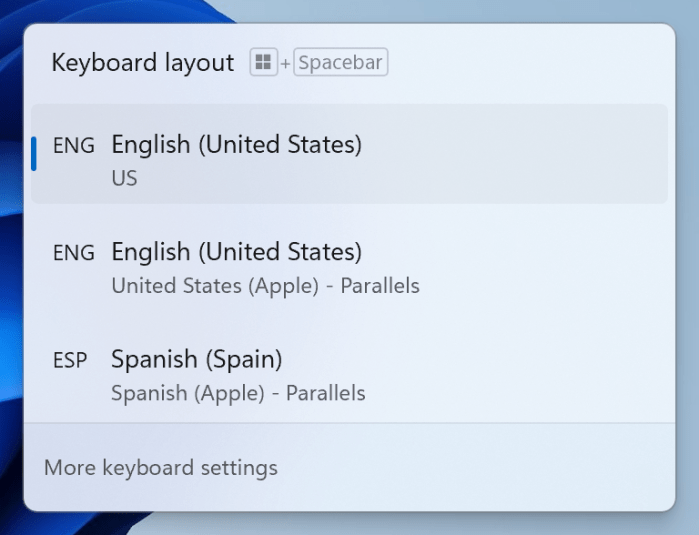
Task: Click the ESP language code
Action: (72, 360)
